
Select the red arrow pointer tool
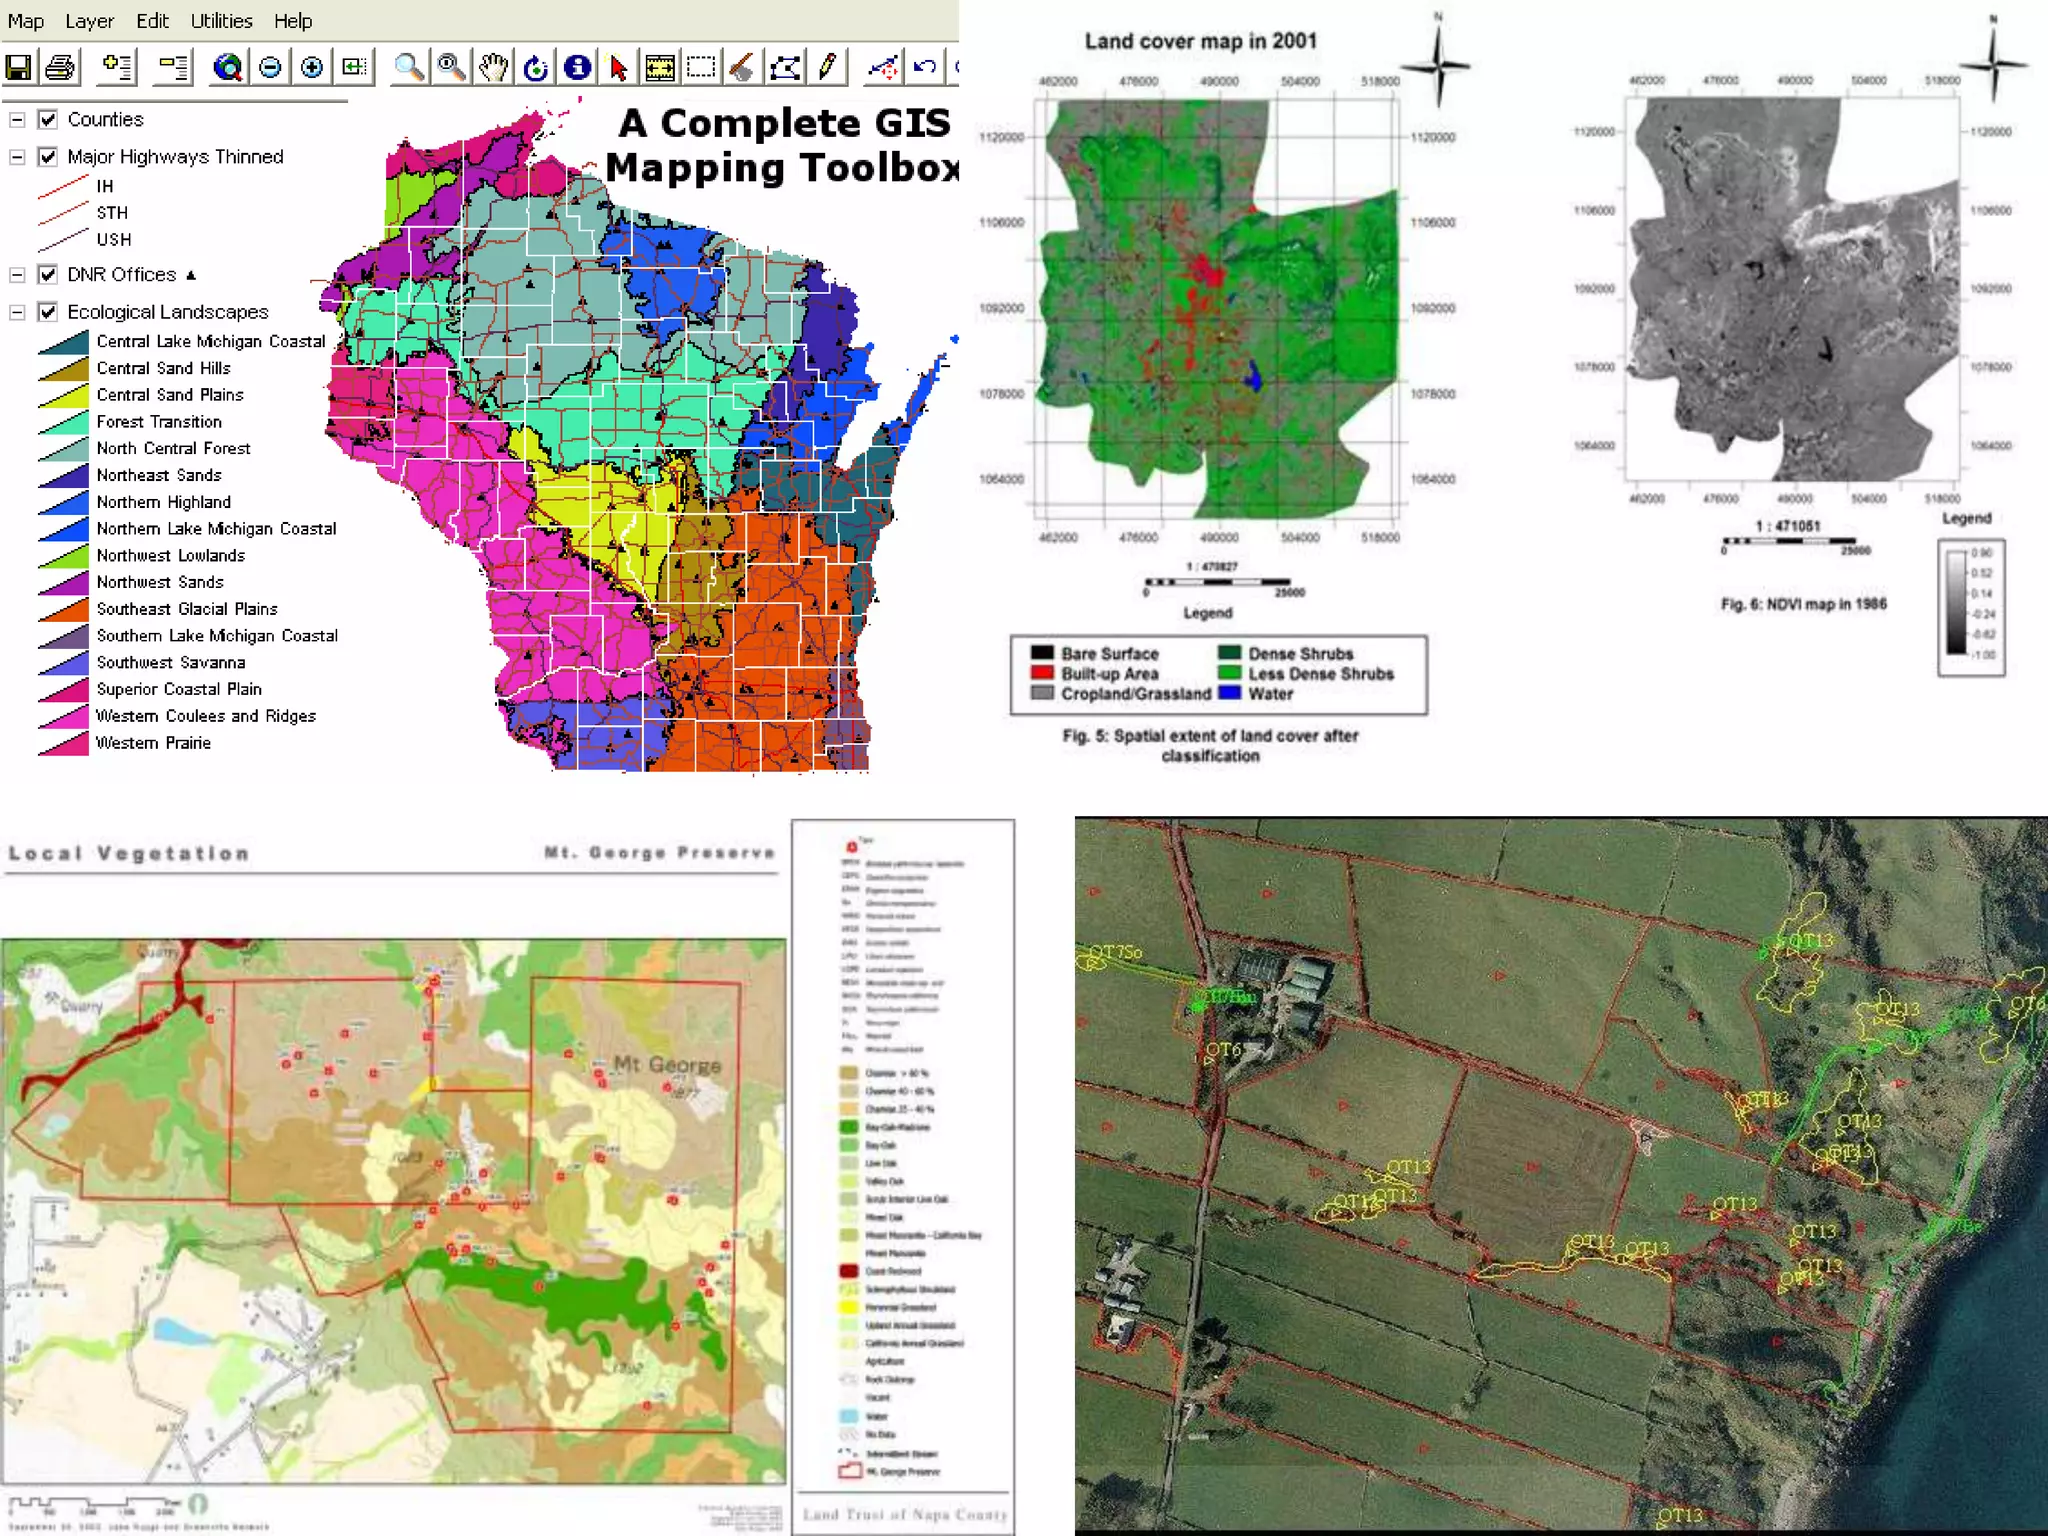(618, 67)
